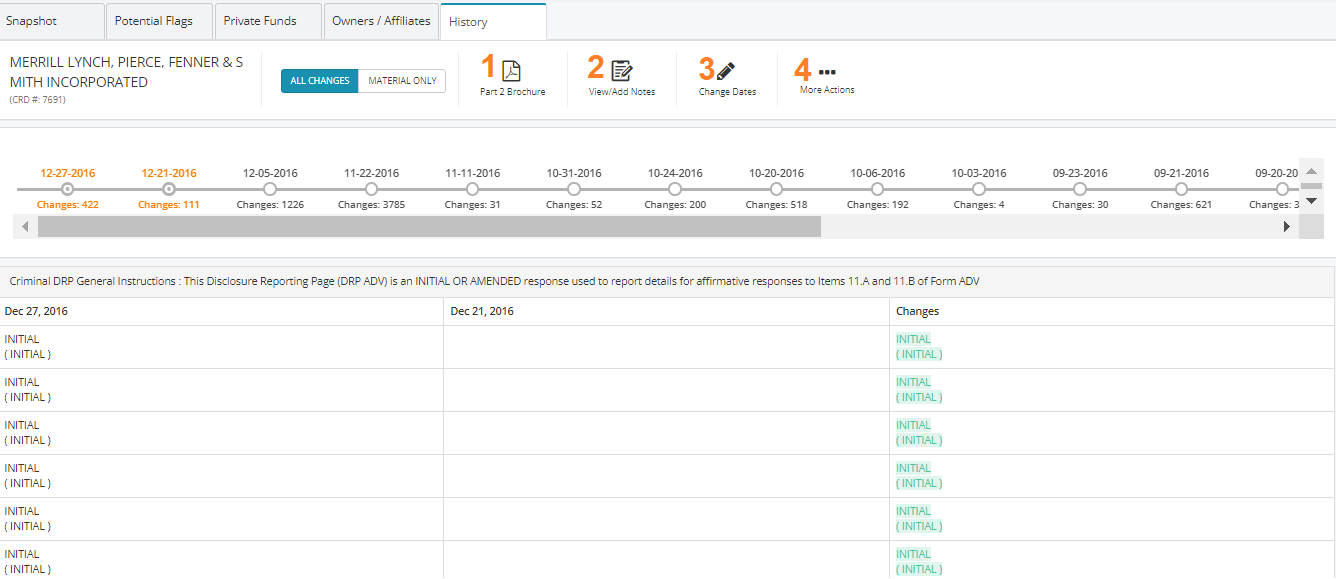1336x579 pixels.
Task: Select the History tab
Action: (493, 21)
